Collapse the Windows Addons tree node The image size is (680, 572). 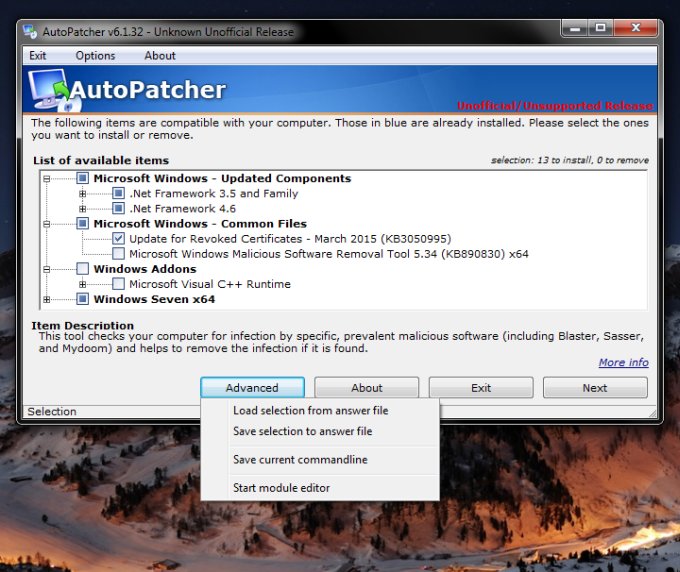[47, 269]
